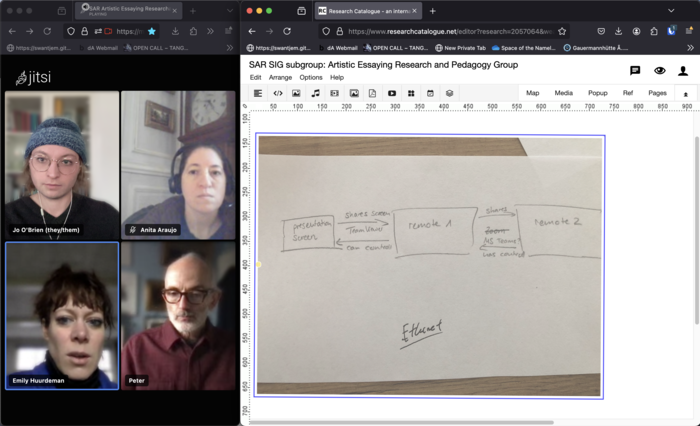Toggle preview mode with the eye icon
The width and height of the screenshot is (700, 426).
point(659,71)
